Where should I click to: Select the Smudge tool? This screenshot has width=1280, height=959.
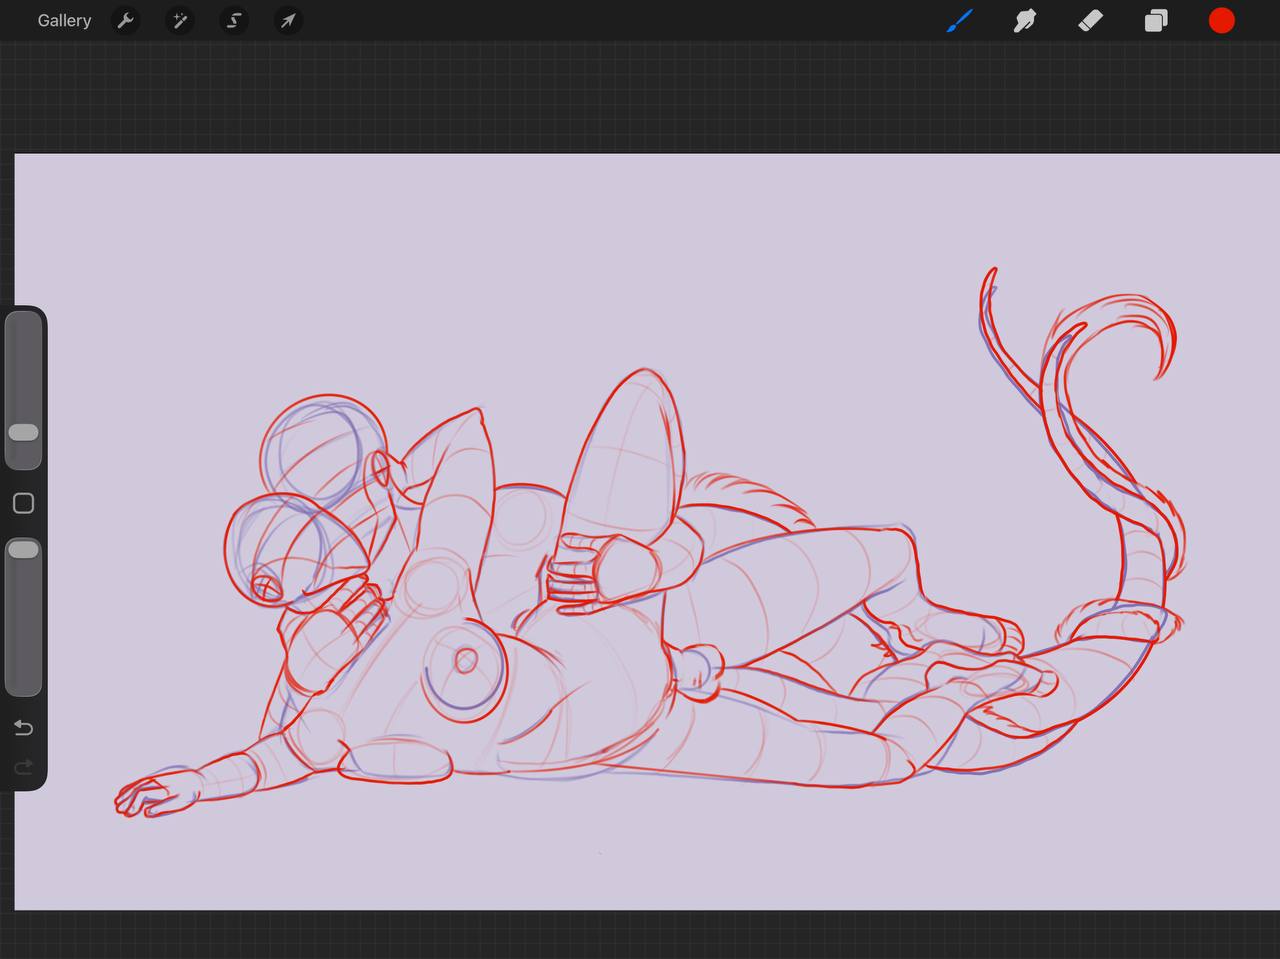1025,21
